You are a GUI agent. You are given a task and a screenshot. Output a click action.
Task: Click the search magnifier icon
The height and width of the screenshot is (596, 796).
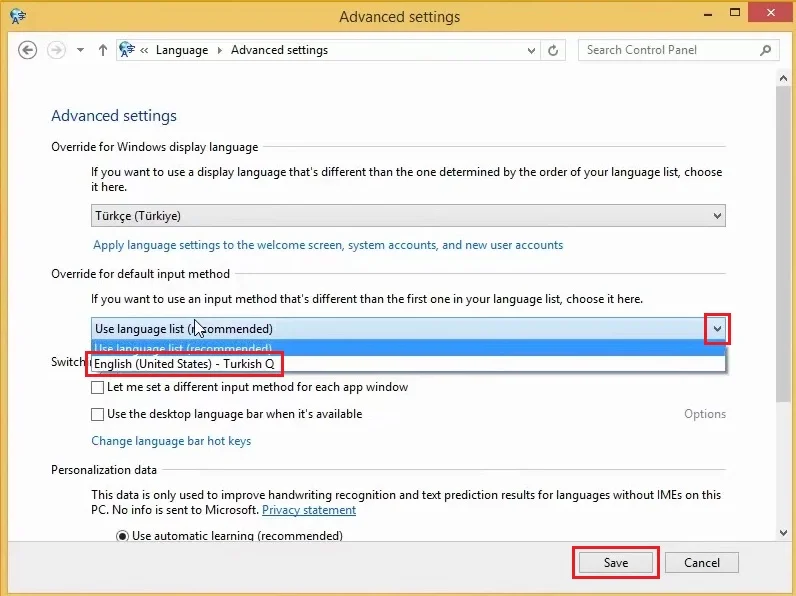pyautogui.click(x=766, y=50)
